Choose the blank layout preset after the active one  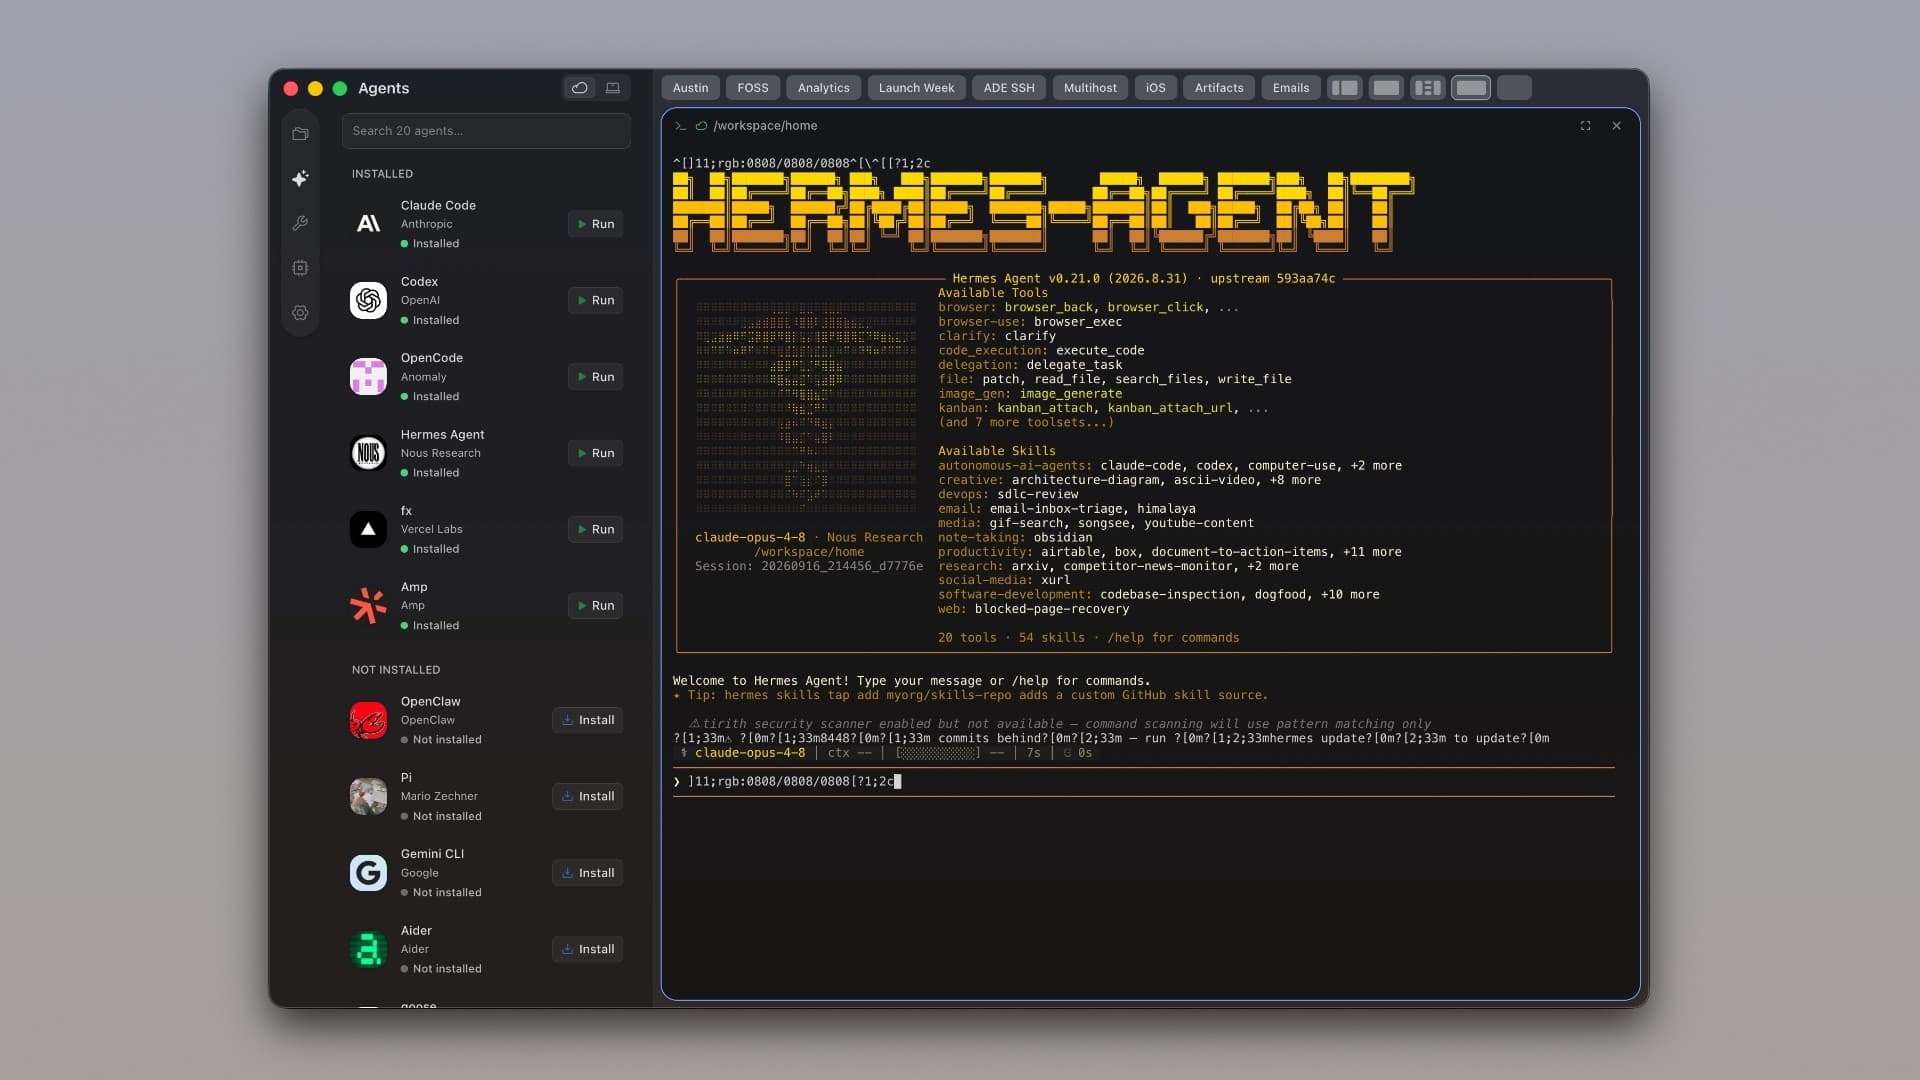pos(1514,88)
